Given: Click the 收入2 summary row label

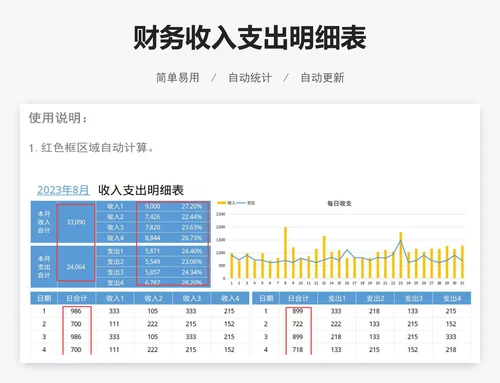Looking at the screenshot, I should point(115,217).
